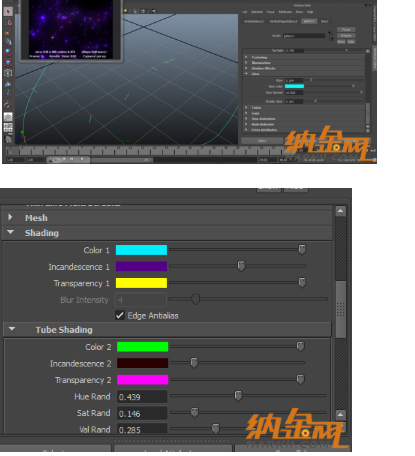The height and width of the screenshot is (456, 415).
Task: Click the render preview galaxy thumbnail
Action: (x=71, y=29)
